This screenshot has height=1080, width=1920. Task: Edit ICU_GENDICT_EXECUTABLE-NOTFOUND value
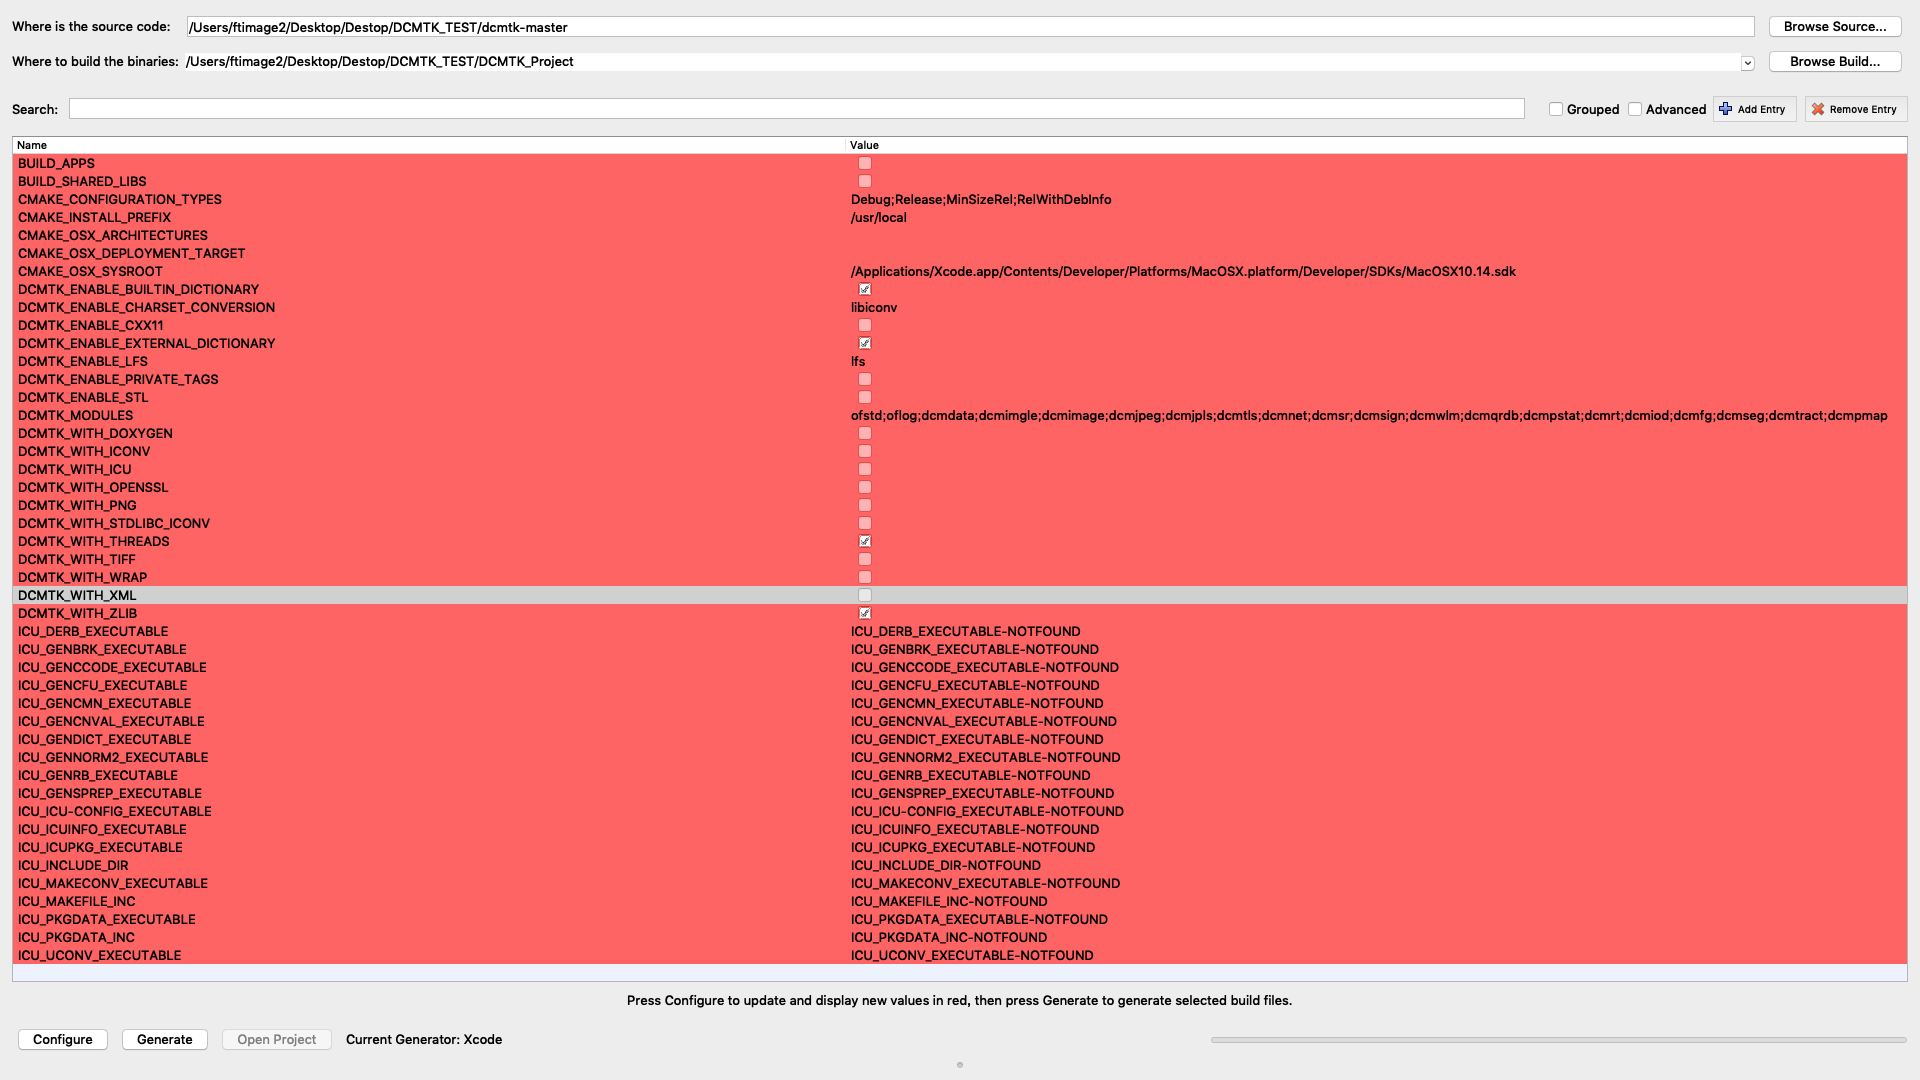(977, 739)
